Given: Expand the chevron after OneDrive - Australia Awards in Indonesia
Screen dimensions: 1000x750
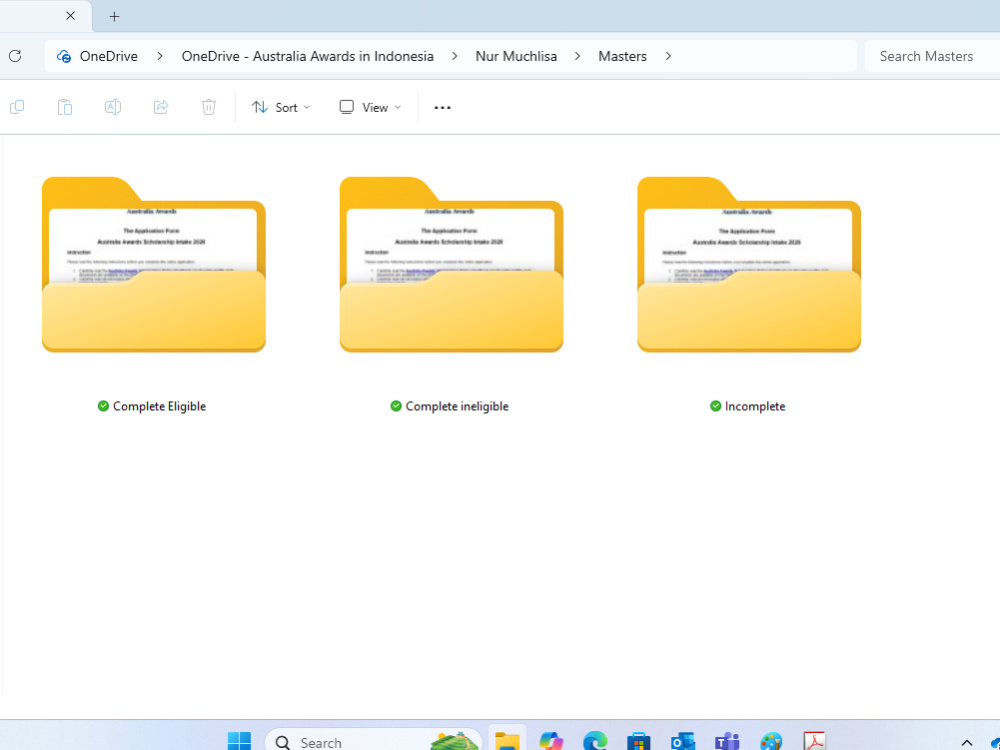Looking at the screenshot, I should (454, 56).
